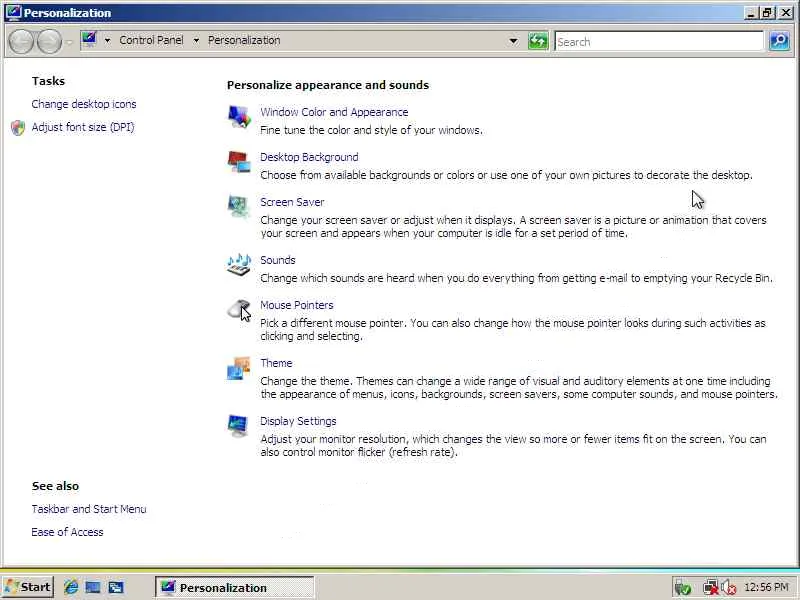Go back with the Back arrow button
800x600 pixels.
pyautogui.click(x=21, y=41)
